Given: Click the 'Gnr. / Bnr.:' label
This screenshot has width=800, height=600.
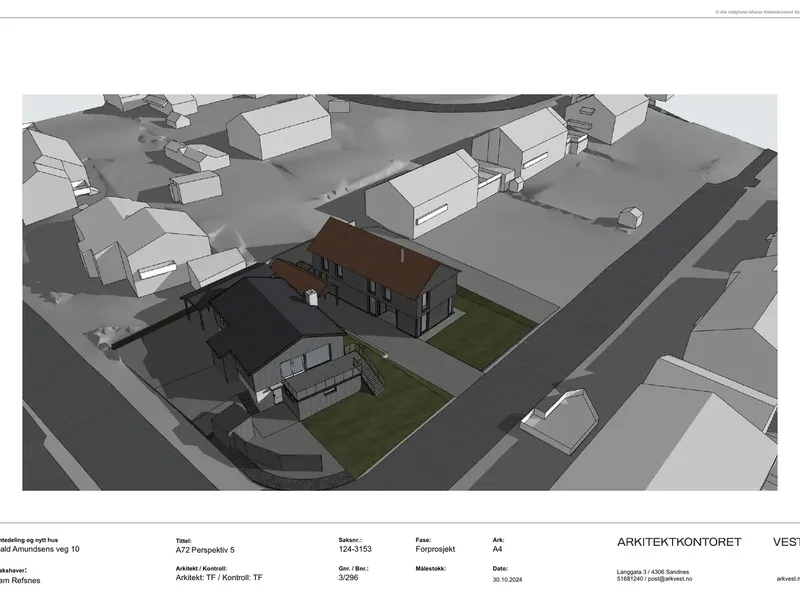Looking at the screenshot, I should (x=354, y=568).
